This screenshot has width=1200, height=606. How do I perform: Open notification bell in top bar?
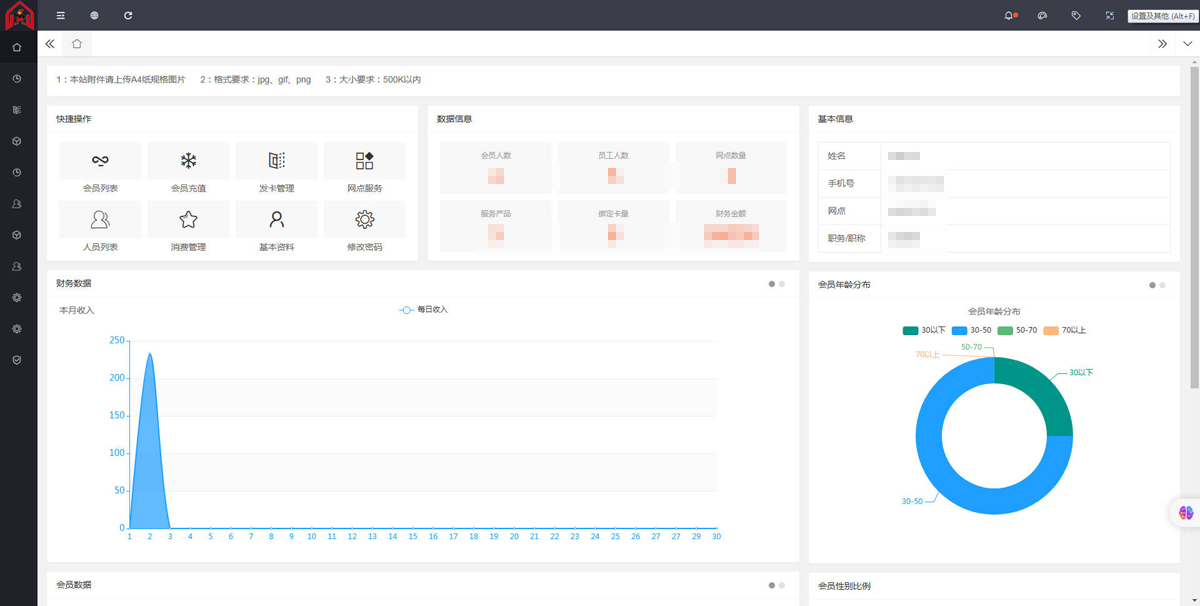[1009, 16]
